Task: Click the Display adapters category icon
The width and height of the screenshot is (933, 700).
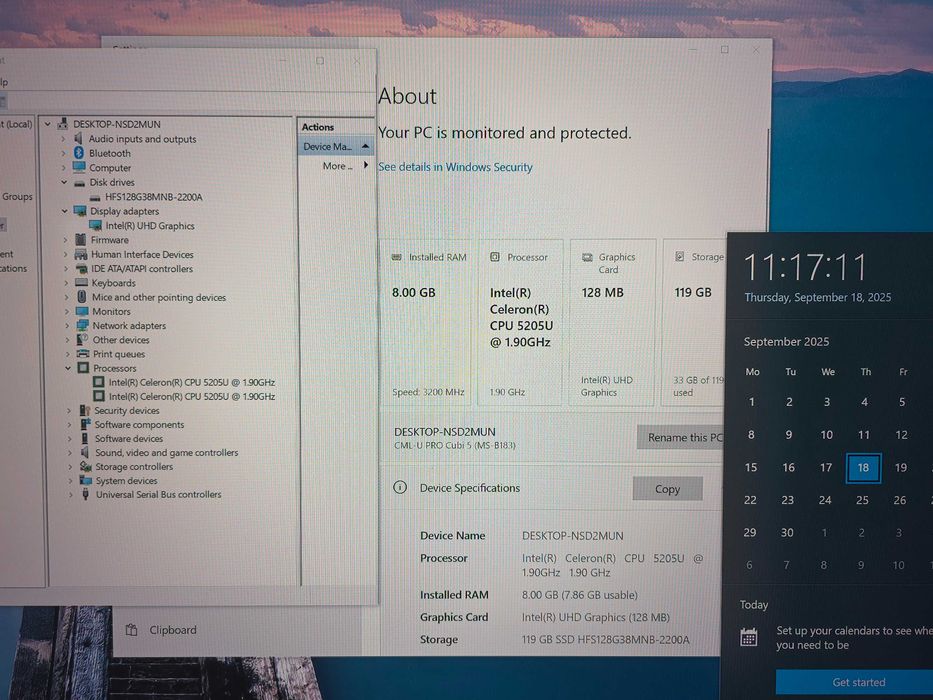Action: (x=80, y=211)
